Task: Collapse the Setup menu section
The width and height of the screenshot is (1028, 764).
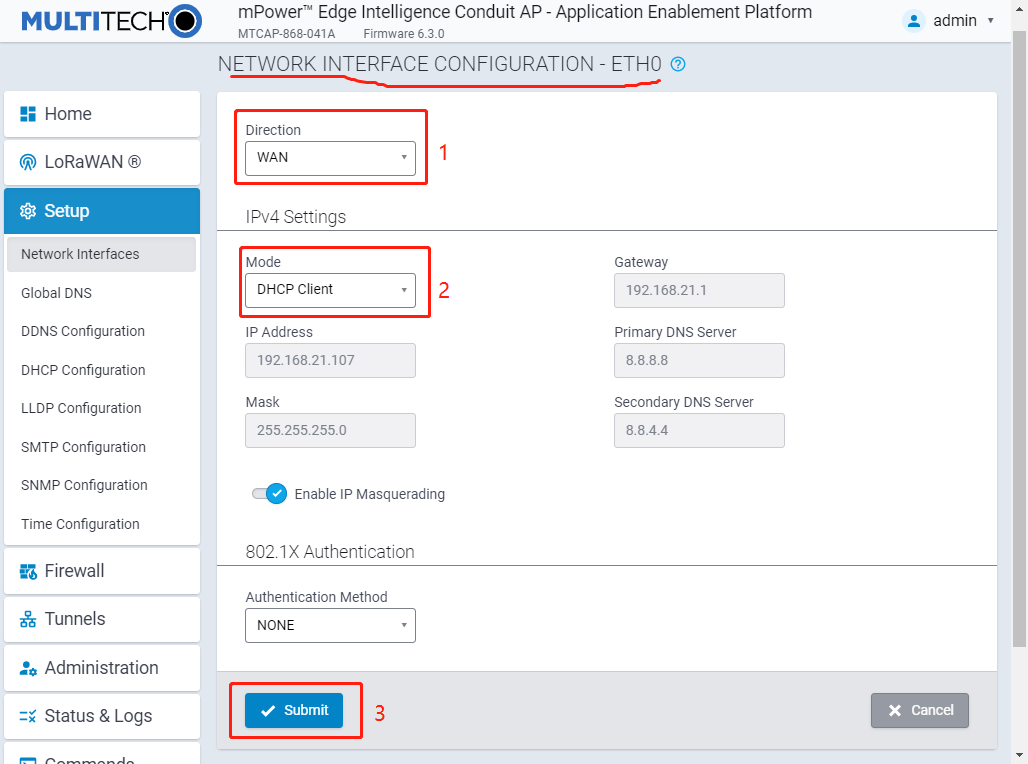Action: click(x=102, y=211)
